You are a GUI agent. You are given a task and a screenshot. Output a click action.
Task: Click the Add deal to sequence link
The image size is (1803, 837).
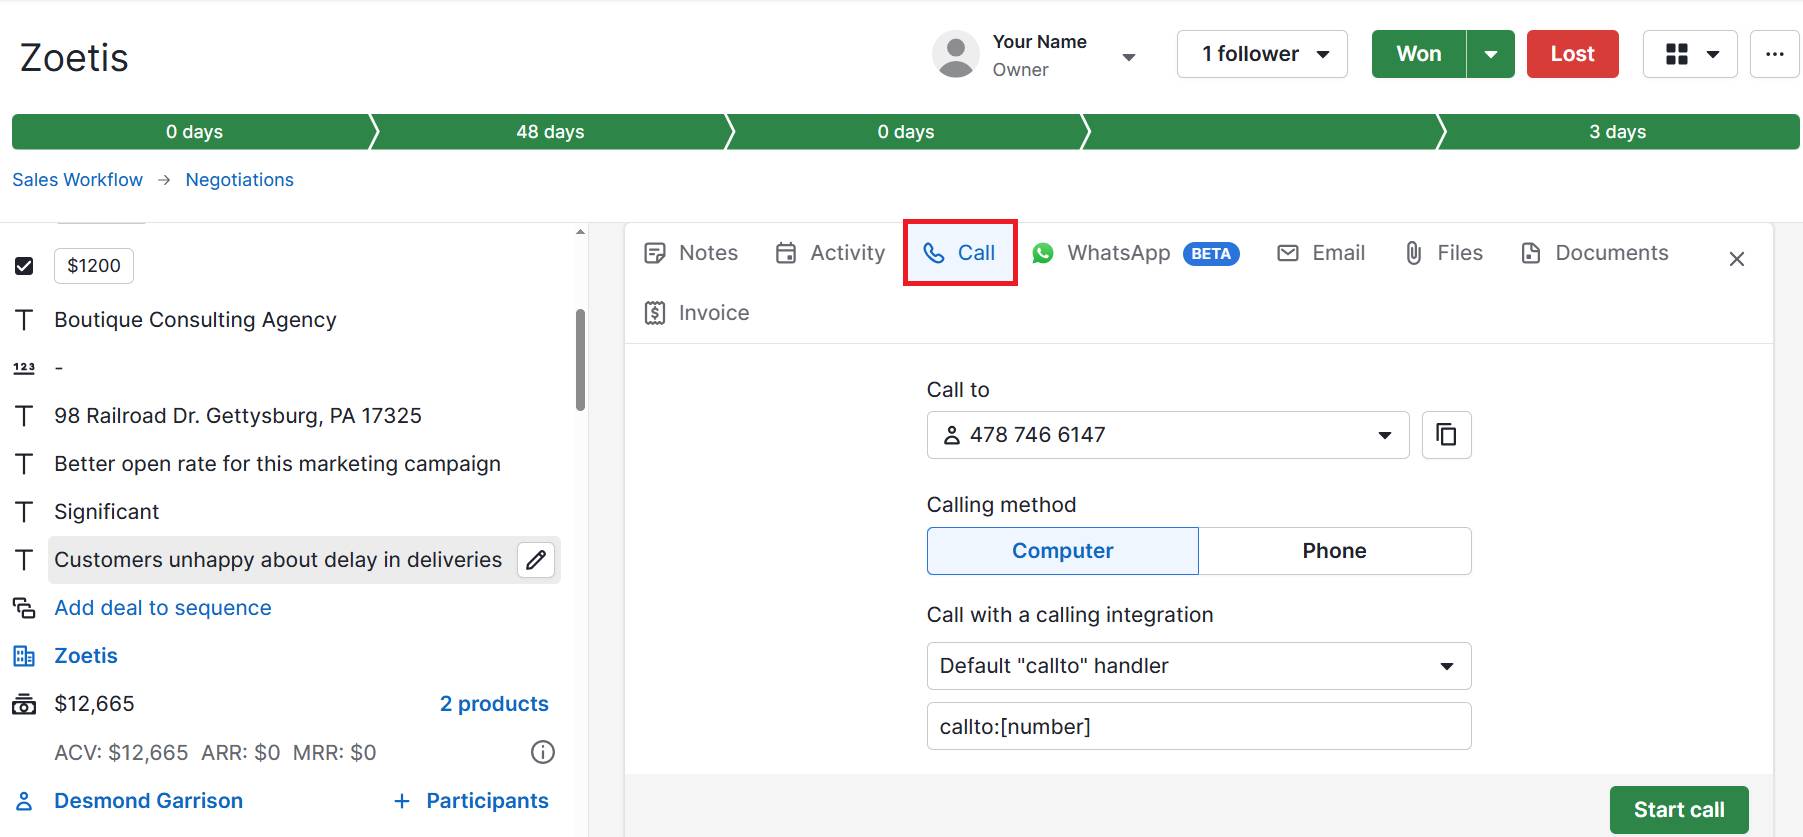click(x=163, y=608)
